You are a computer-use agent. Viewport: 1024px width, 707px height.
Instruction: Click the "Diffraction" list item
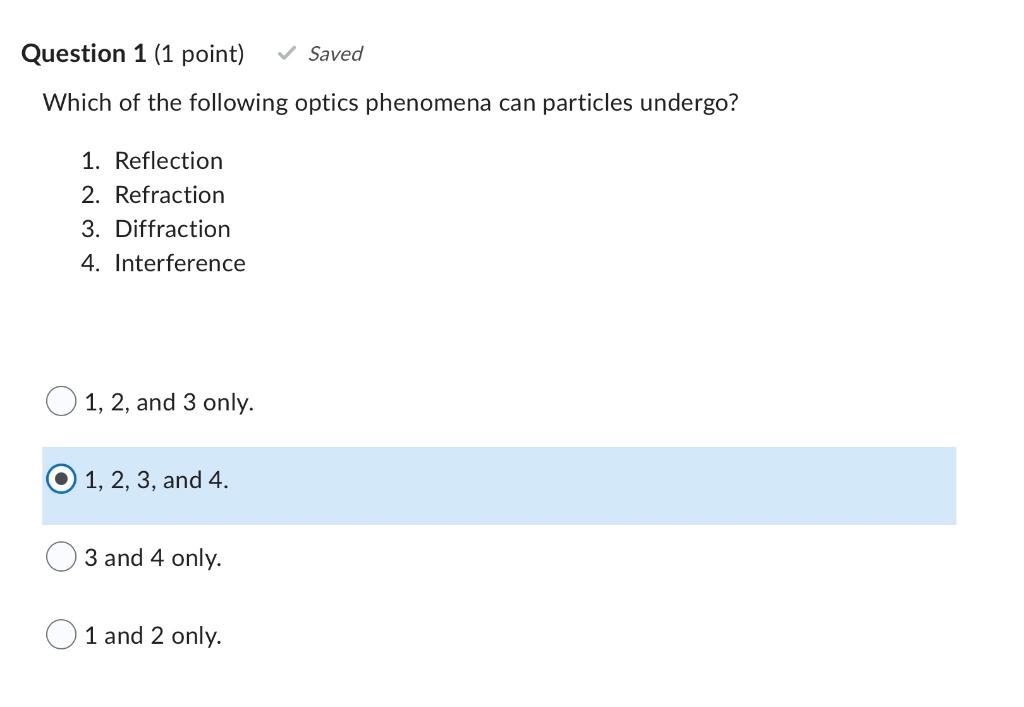(172, 229)
